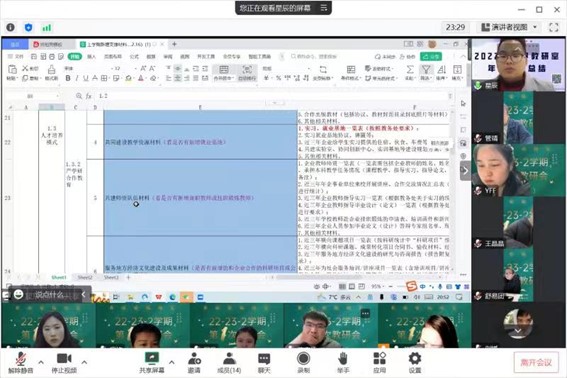This screenshot has width=567, height=378.
Task: Expand share options arrow beside 共享屏幕
Action: point(172,362)
